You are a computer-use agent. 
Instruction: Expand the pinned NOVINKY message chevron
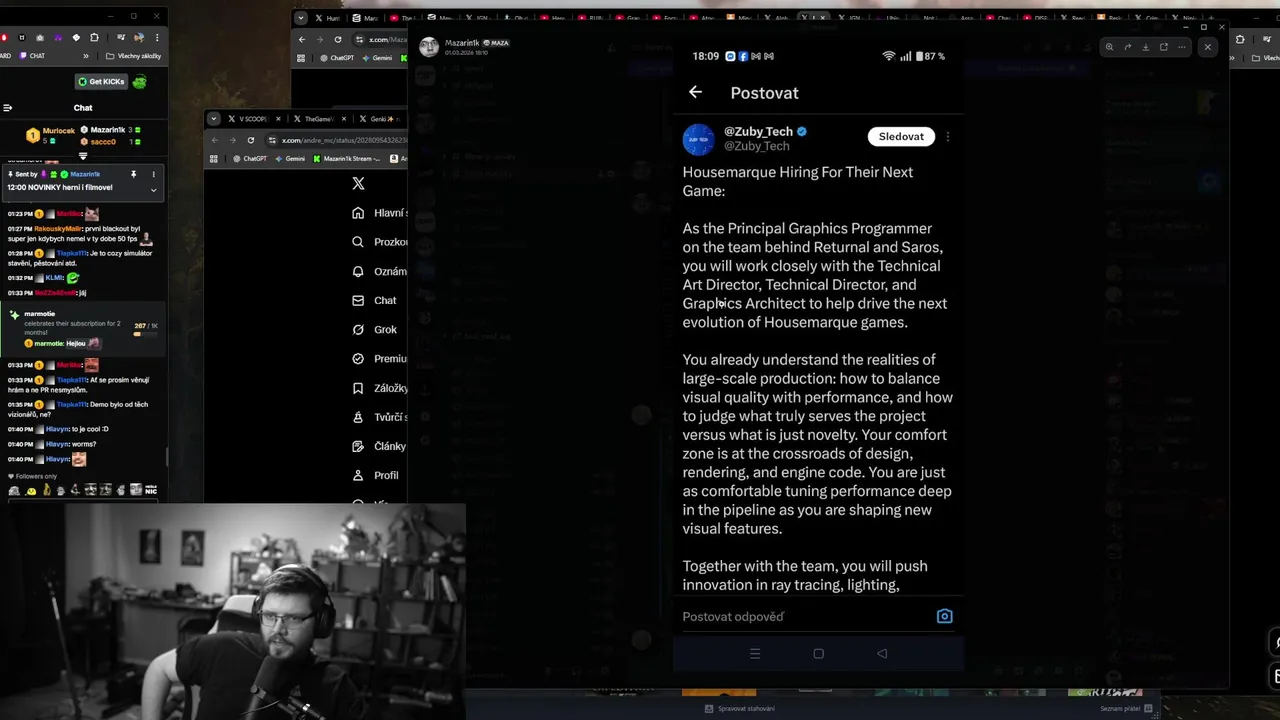pyautogui.click(x=153, y=189)
